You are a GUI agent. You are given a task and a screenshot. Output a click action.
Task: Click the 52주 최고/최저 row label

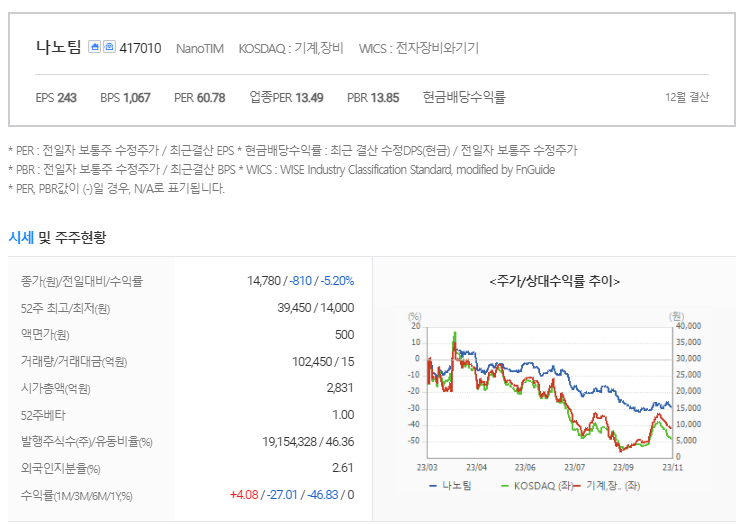pos(65,309)
